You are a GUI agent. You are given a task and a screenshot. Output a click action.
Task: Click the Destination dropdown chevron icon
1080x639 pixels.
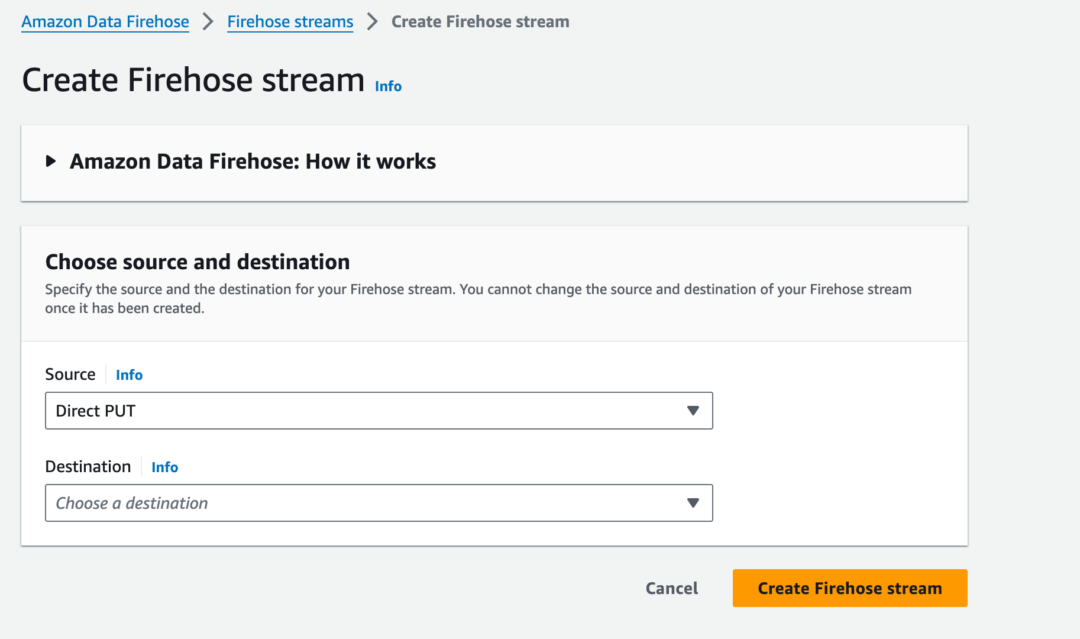tap(694, 503)
